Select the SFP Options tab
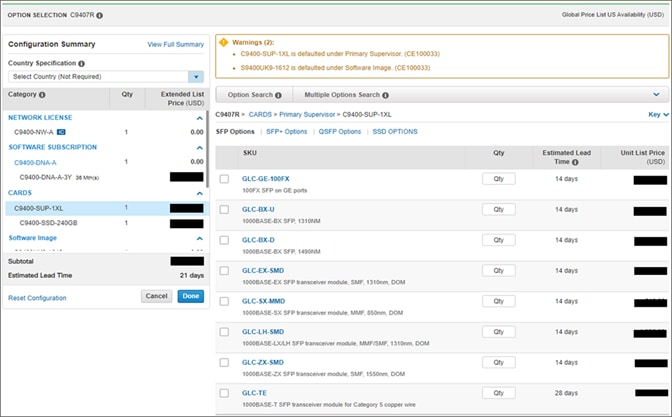 [235, 132]
